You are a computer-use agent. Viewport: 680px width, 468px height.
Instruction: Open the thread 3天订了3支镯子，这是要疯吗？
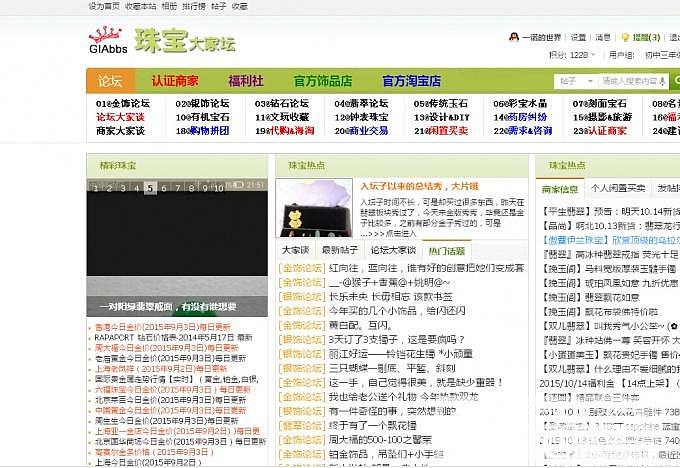(396, 340)
